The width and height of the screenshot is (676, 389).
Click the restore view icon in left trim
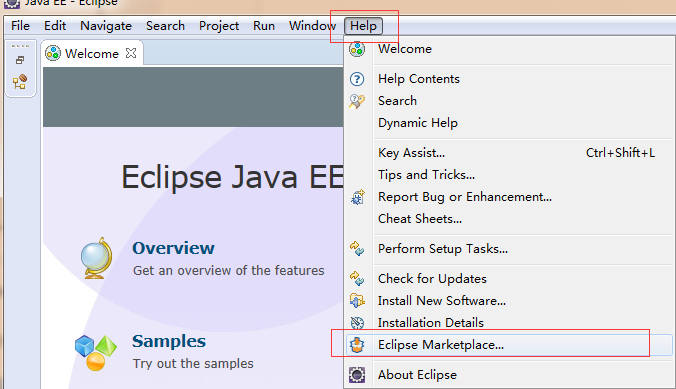[20, 60]
